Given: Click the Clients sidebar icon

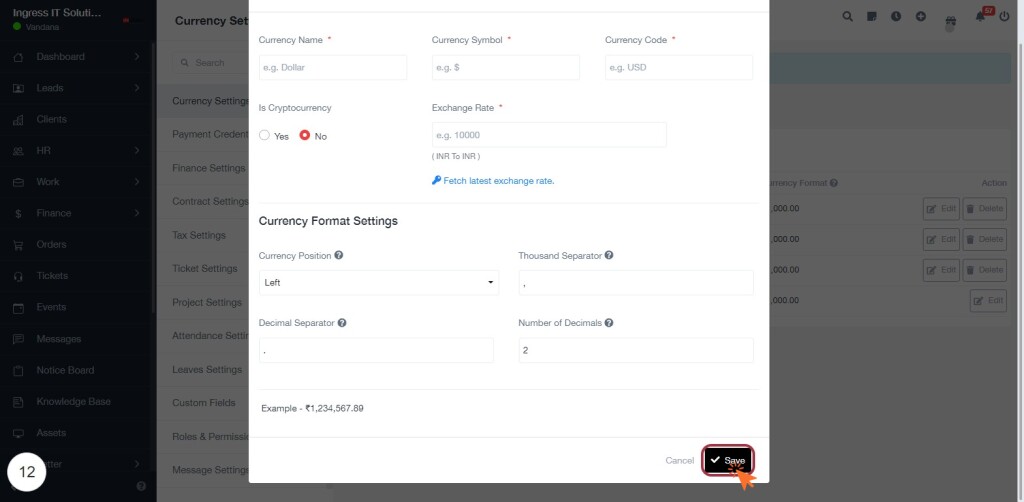Looking at the screenshot, I should [18, 119].
